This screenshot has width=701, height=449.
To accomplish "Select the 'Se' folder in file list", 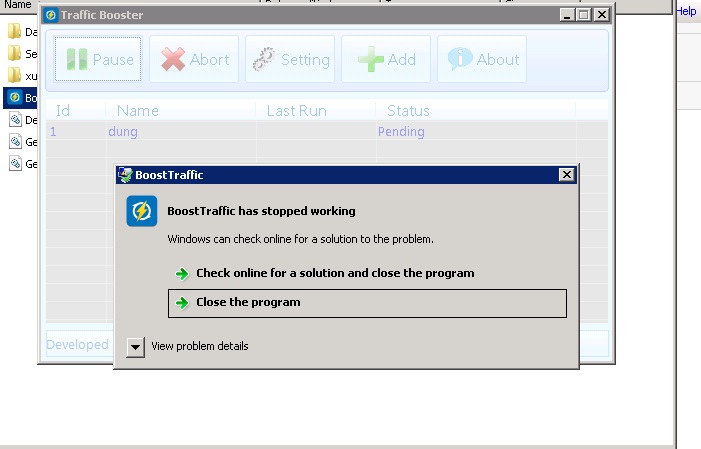I will [22, 54].
